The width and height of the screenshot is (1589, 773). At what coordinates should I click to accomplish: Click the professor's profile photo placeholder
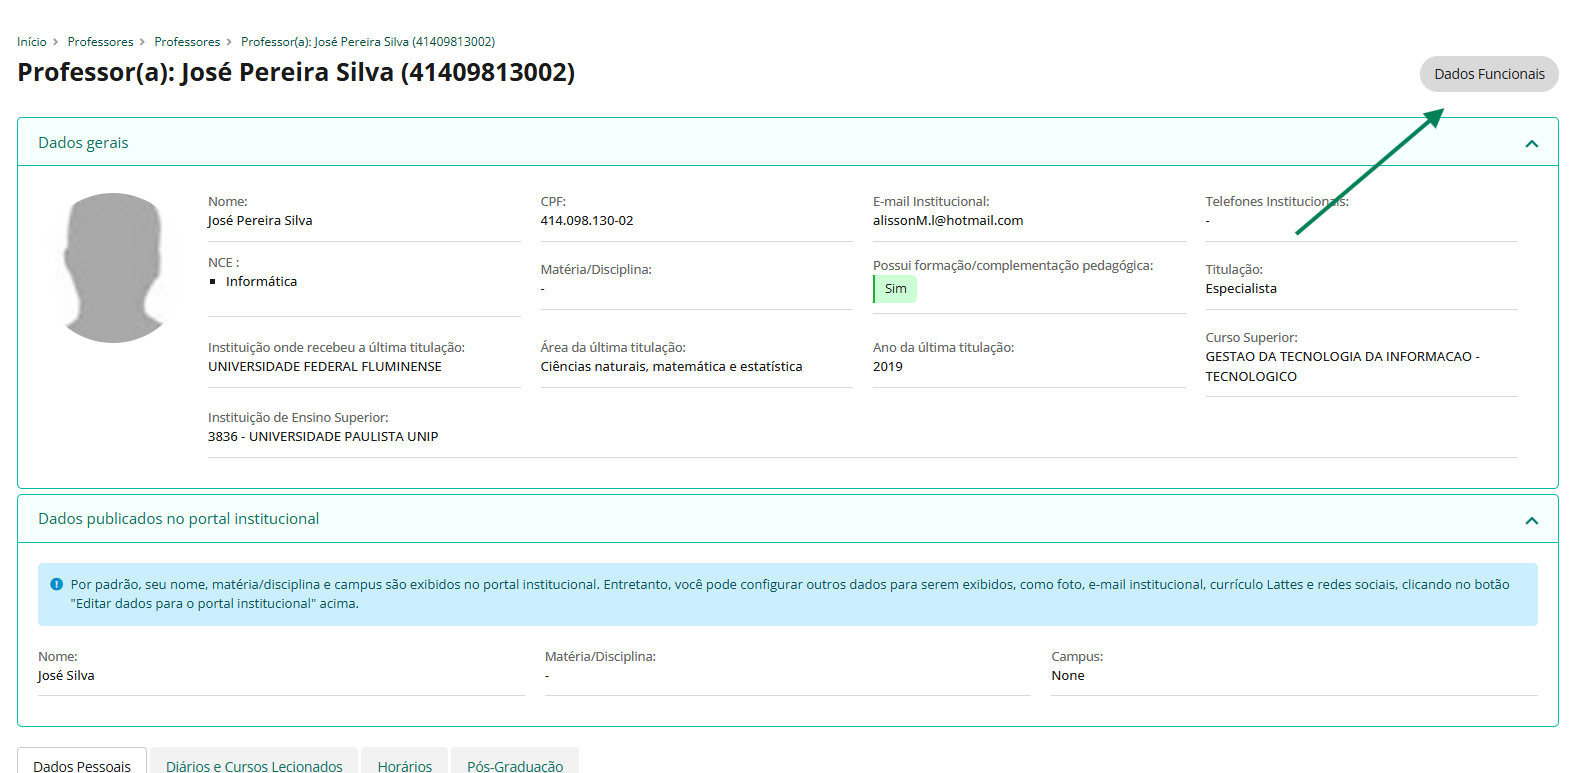click(113, 268)
